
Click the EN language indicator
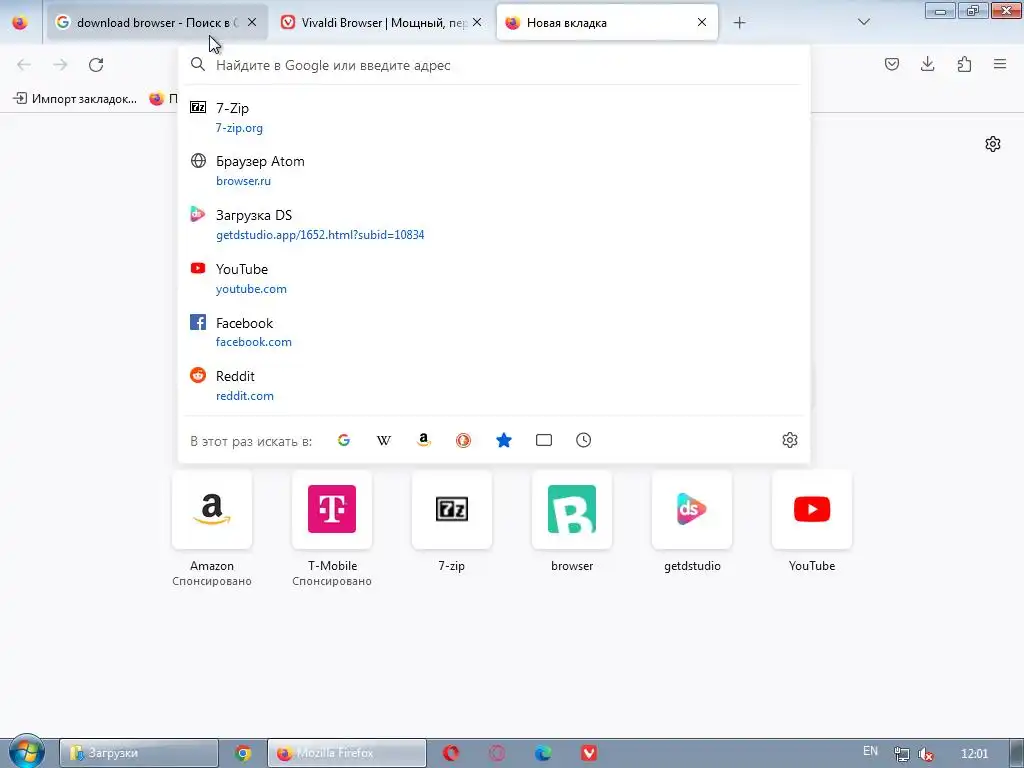coord(871,751)
